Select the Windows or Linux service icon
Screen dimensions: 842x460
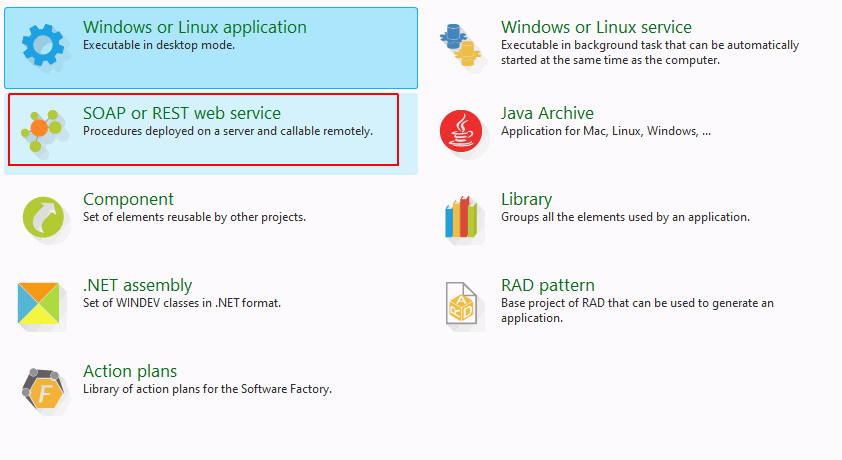coord(460,45)
